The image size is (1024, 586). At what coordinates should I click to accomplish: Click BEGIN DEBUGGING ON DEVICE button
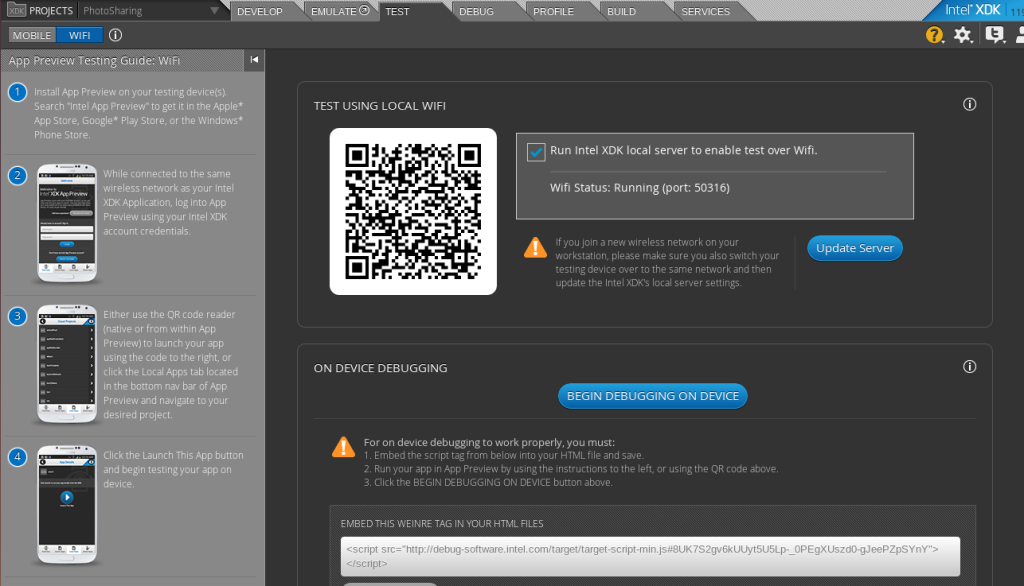652,396
